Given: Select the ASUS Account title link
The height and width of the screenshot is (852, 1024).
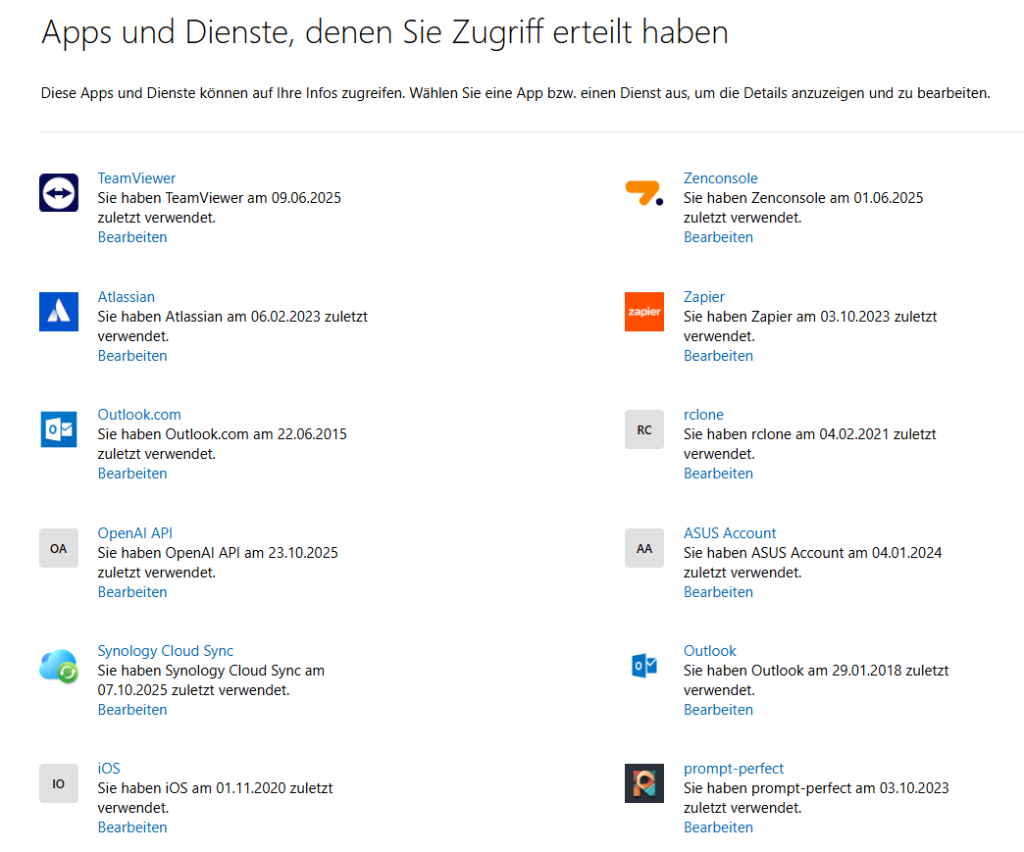Looking at the screenshot, I should coord(729,533).
